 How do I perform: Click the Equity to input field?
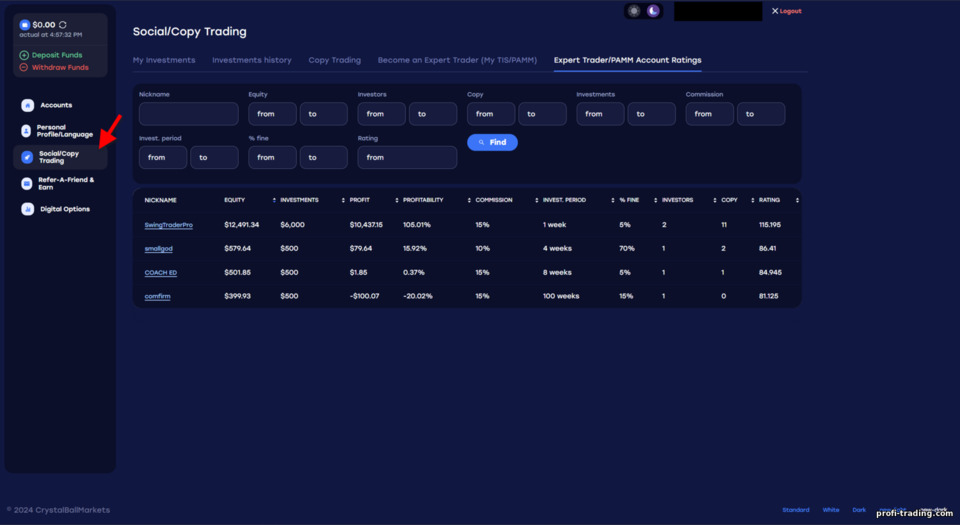point(323,114)
